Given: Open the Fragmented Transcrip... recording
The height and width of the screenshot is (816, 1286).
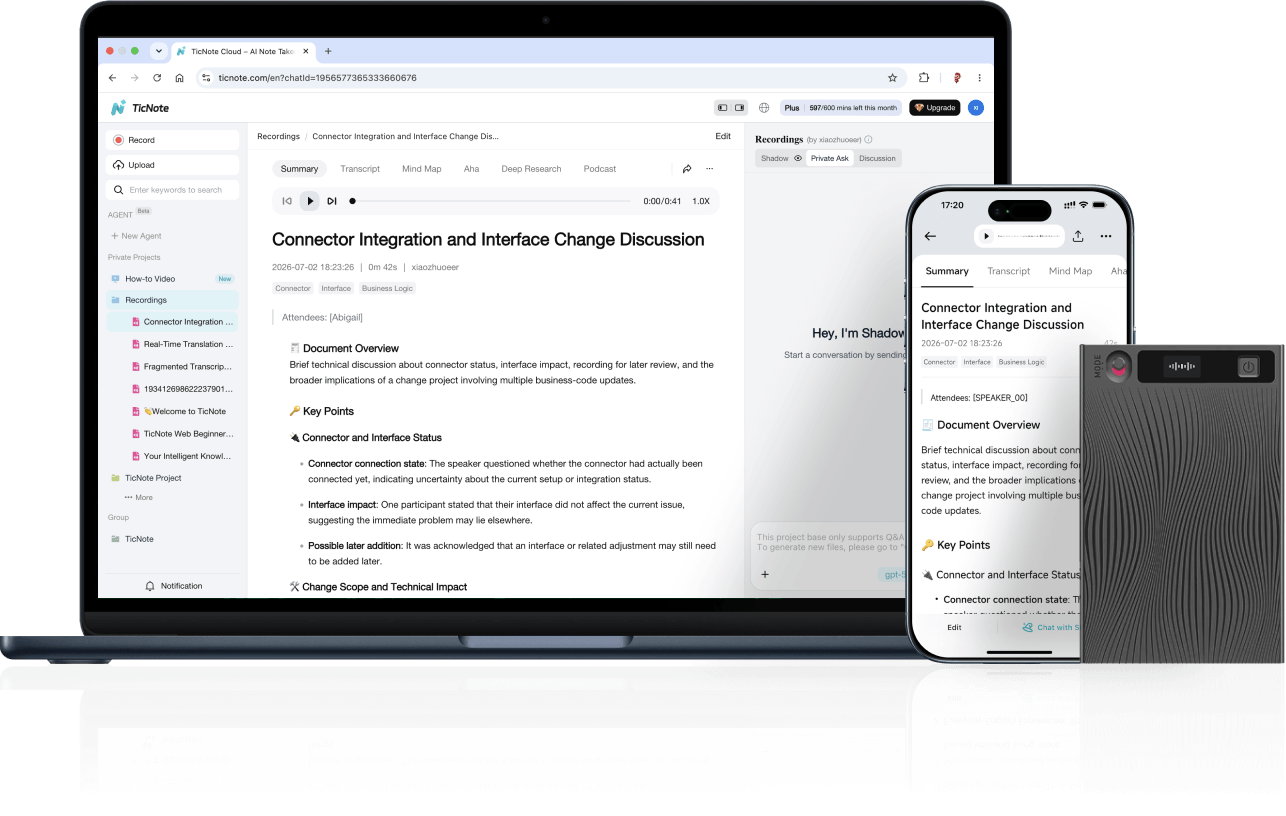Looking at the screenshot, I should [182, 367].
